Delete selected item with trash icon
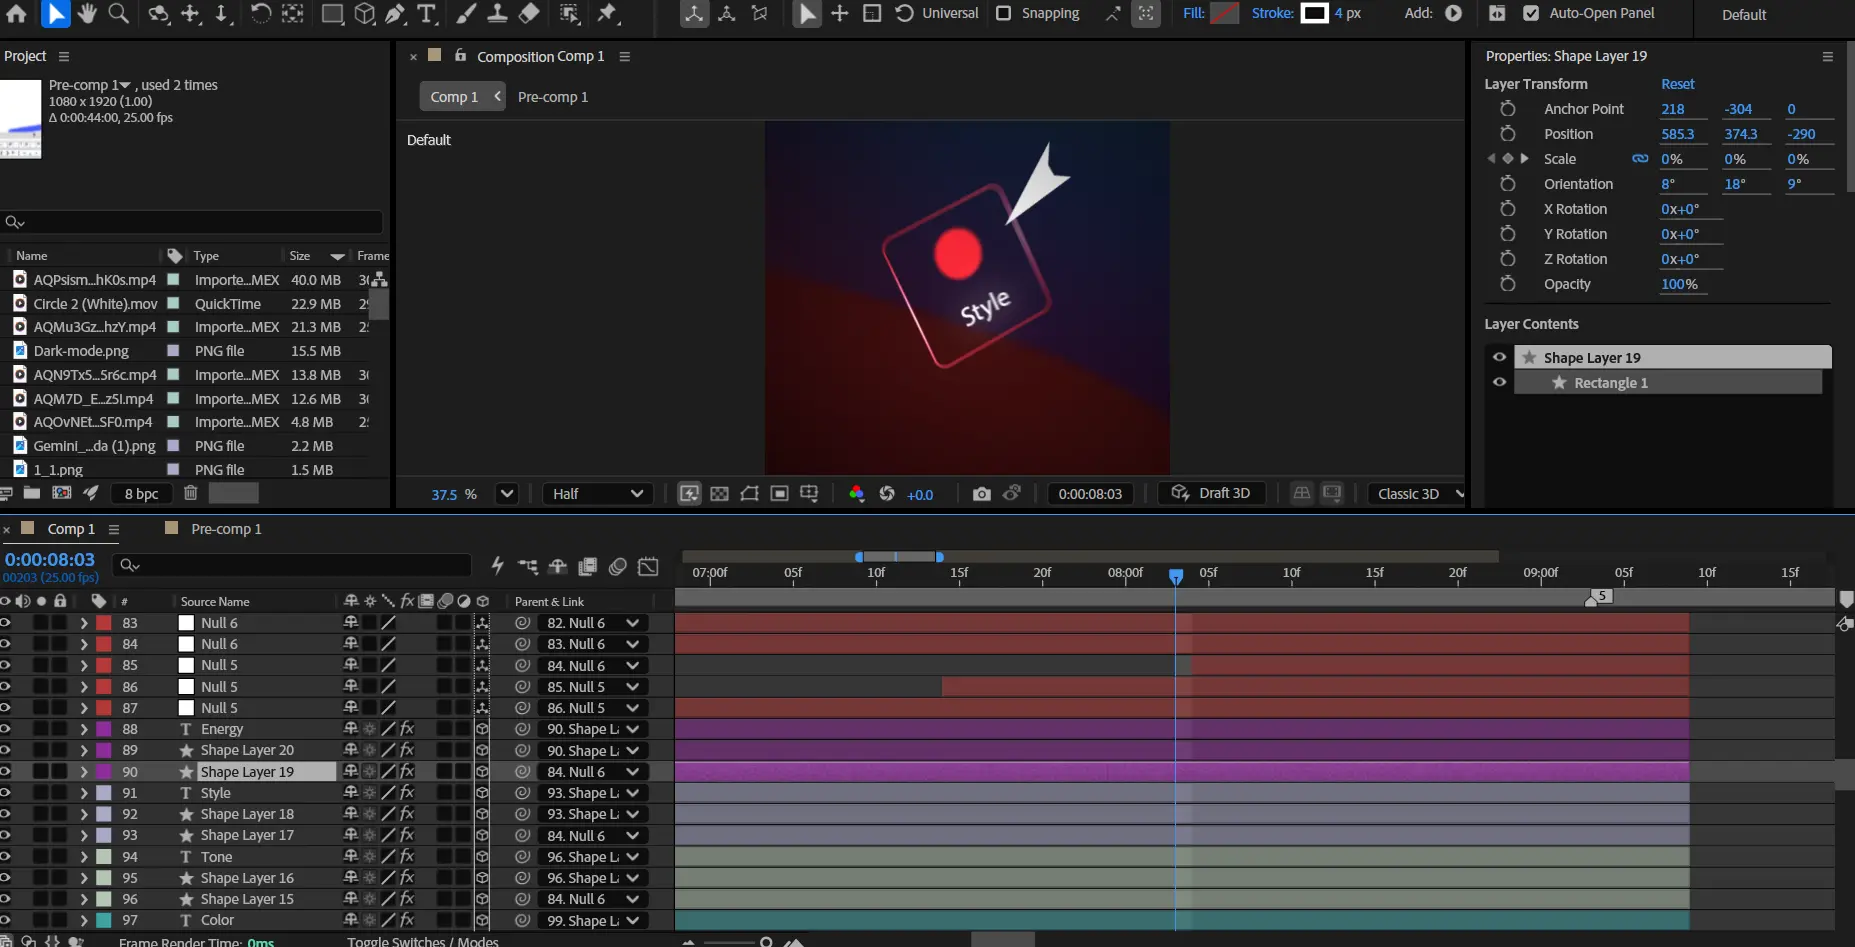Image resolution: width=1855 pixels, height=947 pixels. point(190,493)
